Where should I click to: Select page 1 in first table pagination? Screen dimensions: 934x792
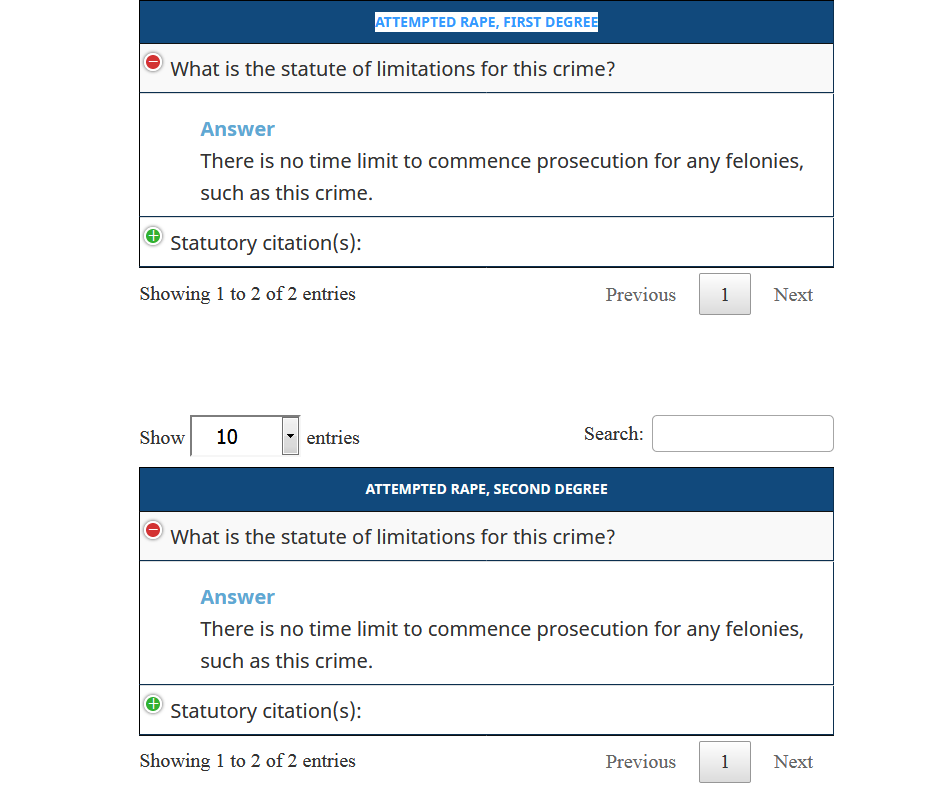coord(724,294)
